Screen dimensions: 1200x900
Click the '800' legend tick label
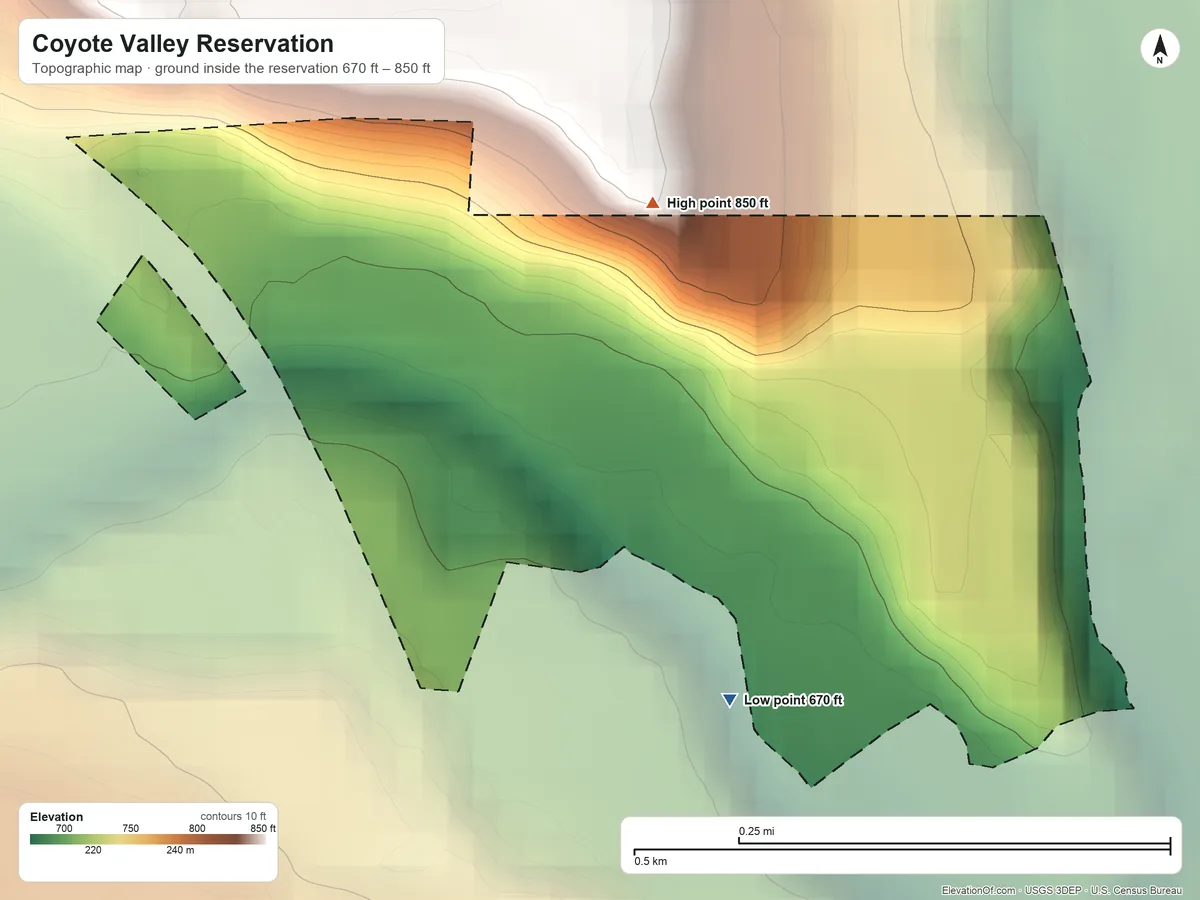click(x=197, y=829)
